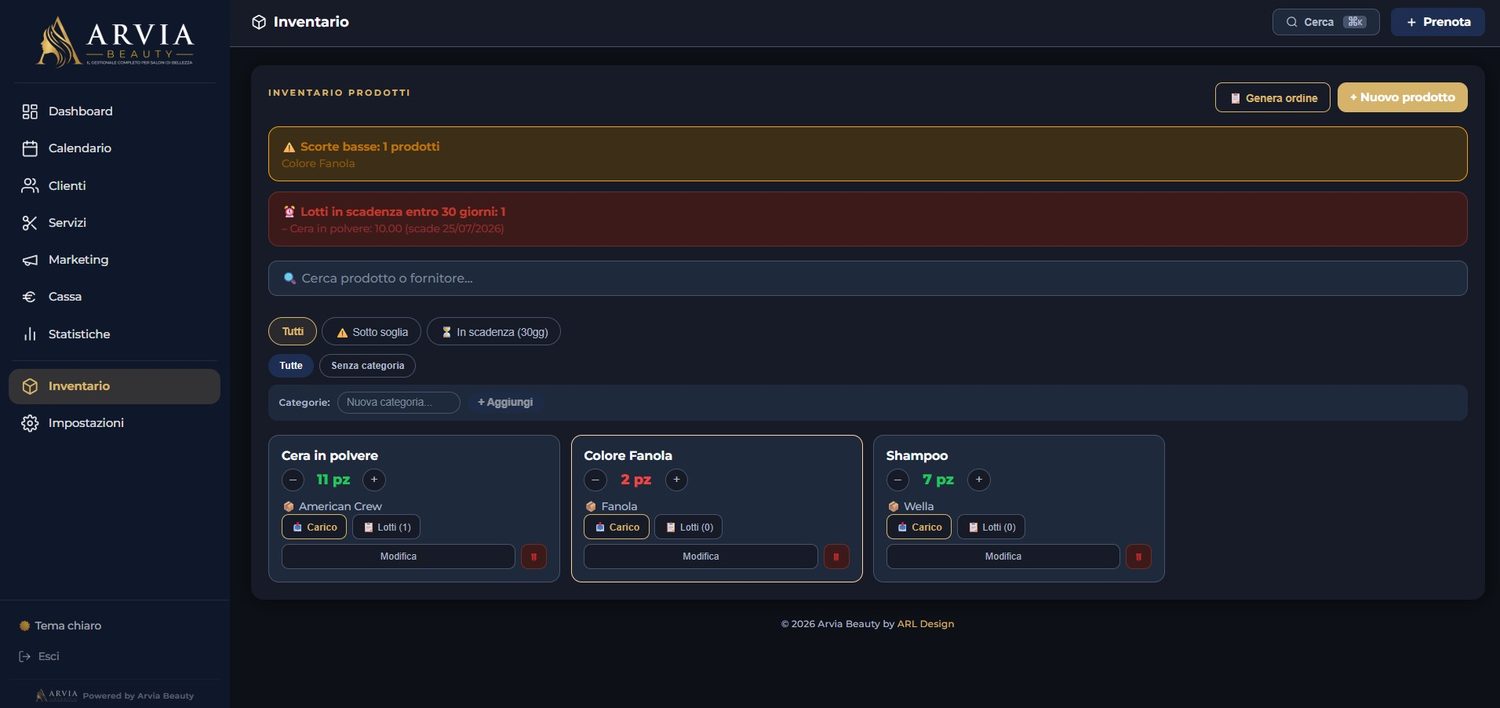Toggle Tema chiaro light theme
The height and width of the screenshot is (708, 1500).
click(60, 626)
